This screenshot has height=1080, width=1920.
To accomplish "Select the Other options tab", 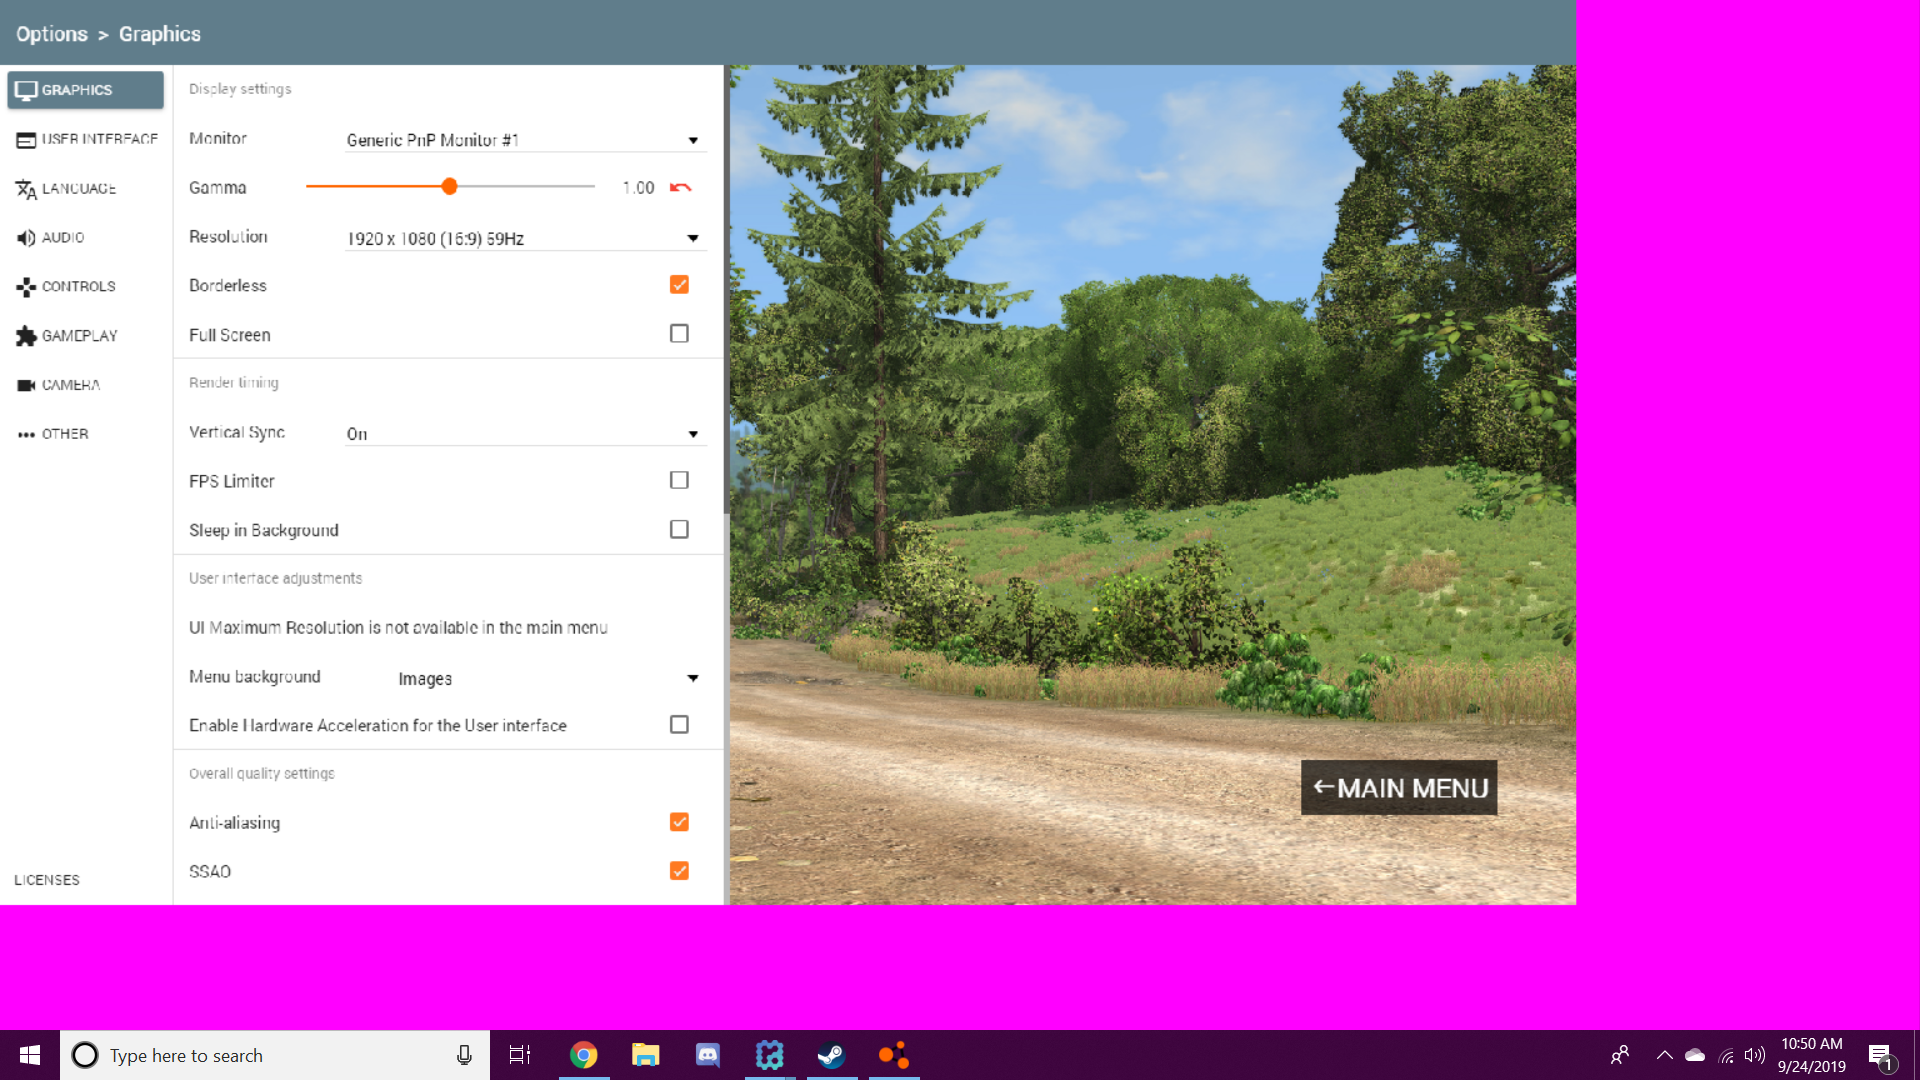I will [86, 433].
